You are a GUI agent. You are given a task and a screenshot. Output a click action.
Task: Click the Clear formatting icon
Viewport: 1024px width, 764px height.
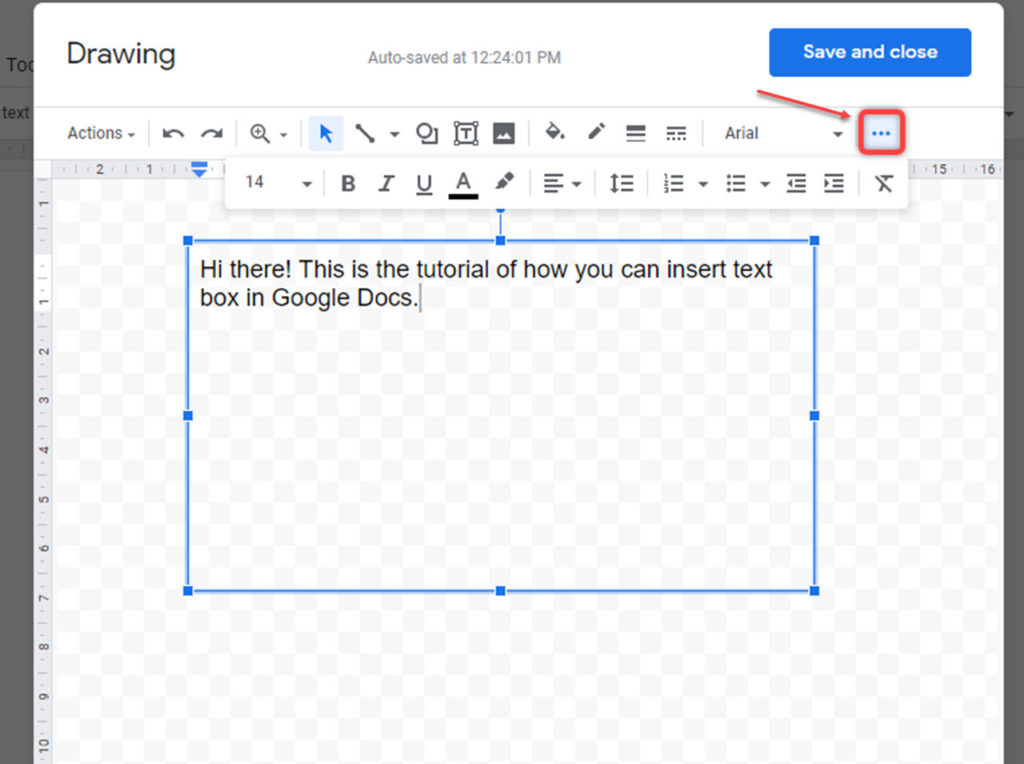[x=884, y=183]
